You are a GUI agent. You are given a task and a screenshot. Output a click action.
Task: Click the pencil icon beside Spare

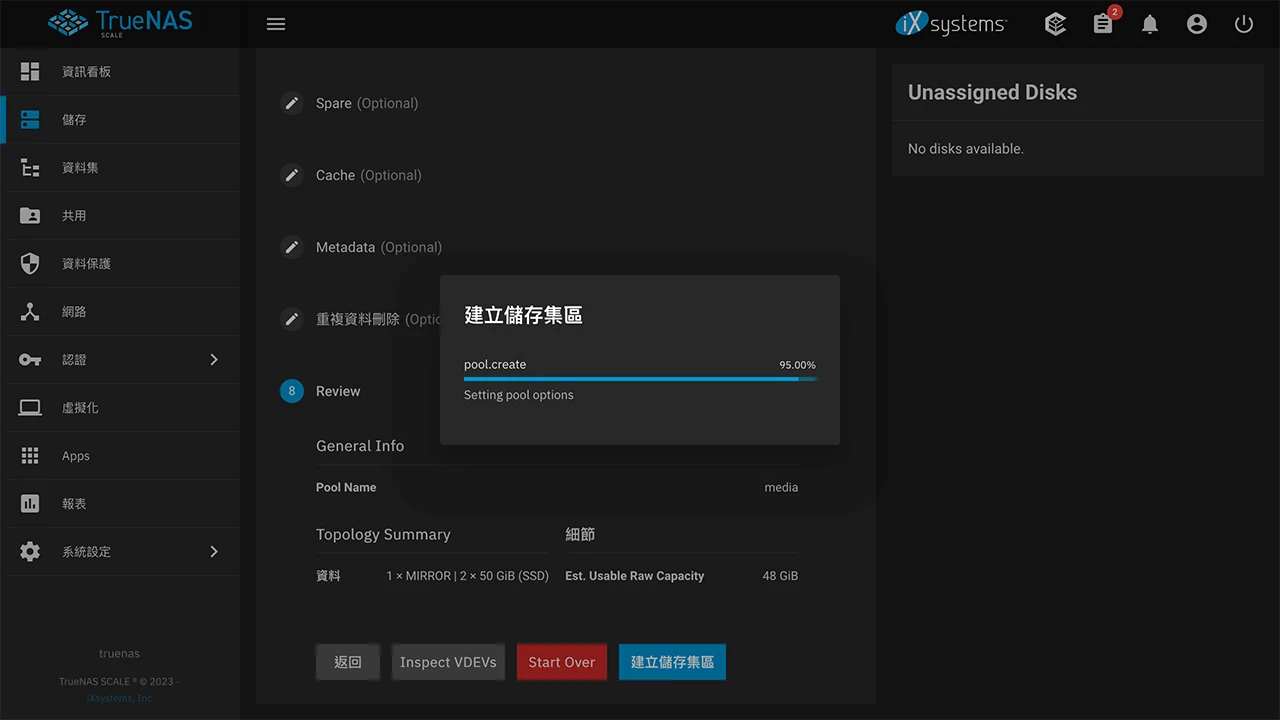pos(291,103)
